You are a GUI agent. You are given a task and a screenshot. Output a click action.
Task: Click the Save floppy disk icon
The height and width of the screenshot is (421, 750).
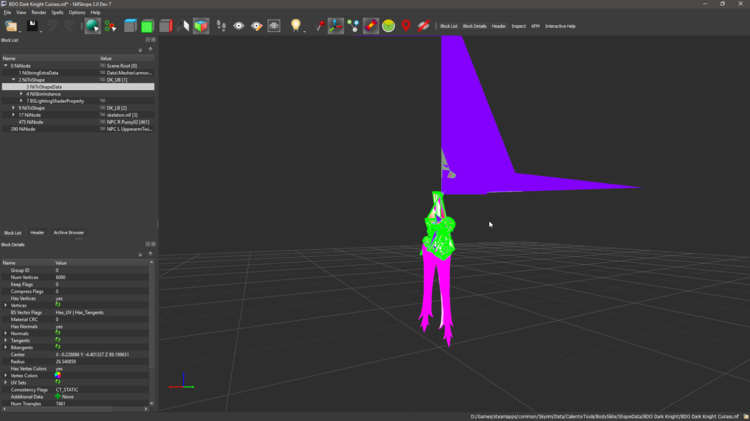(32, 26)
